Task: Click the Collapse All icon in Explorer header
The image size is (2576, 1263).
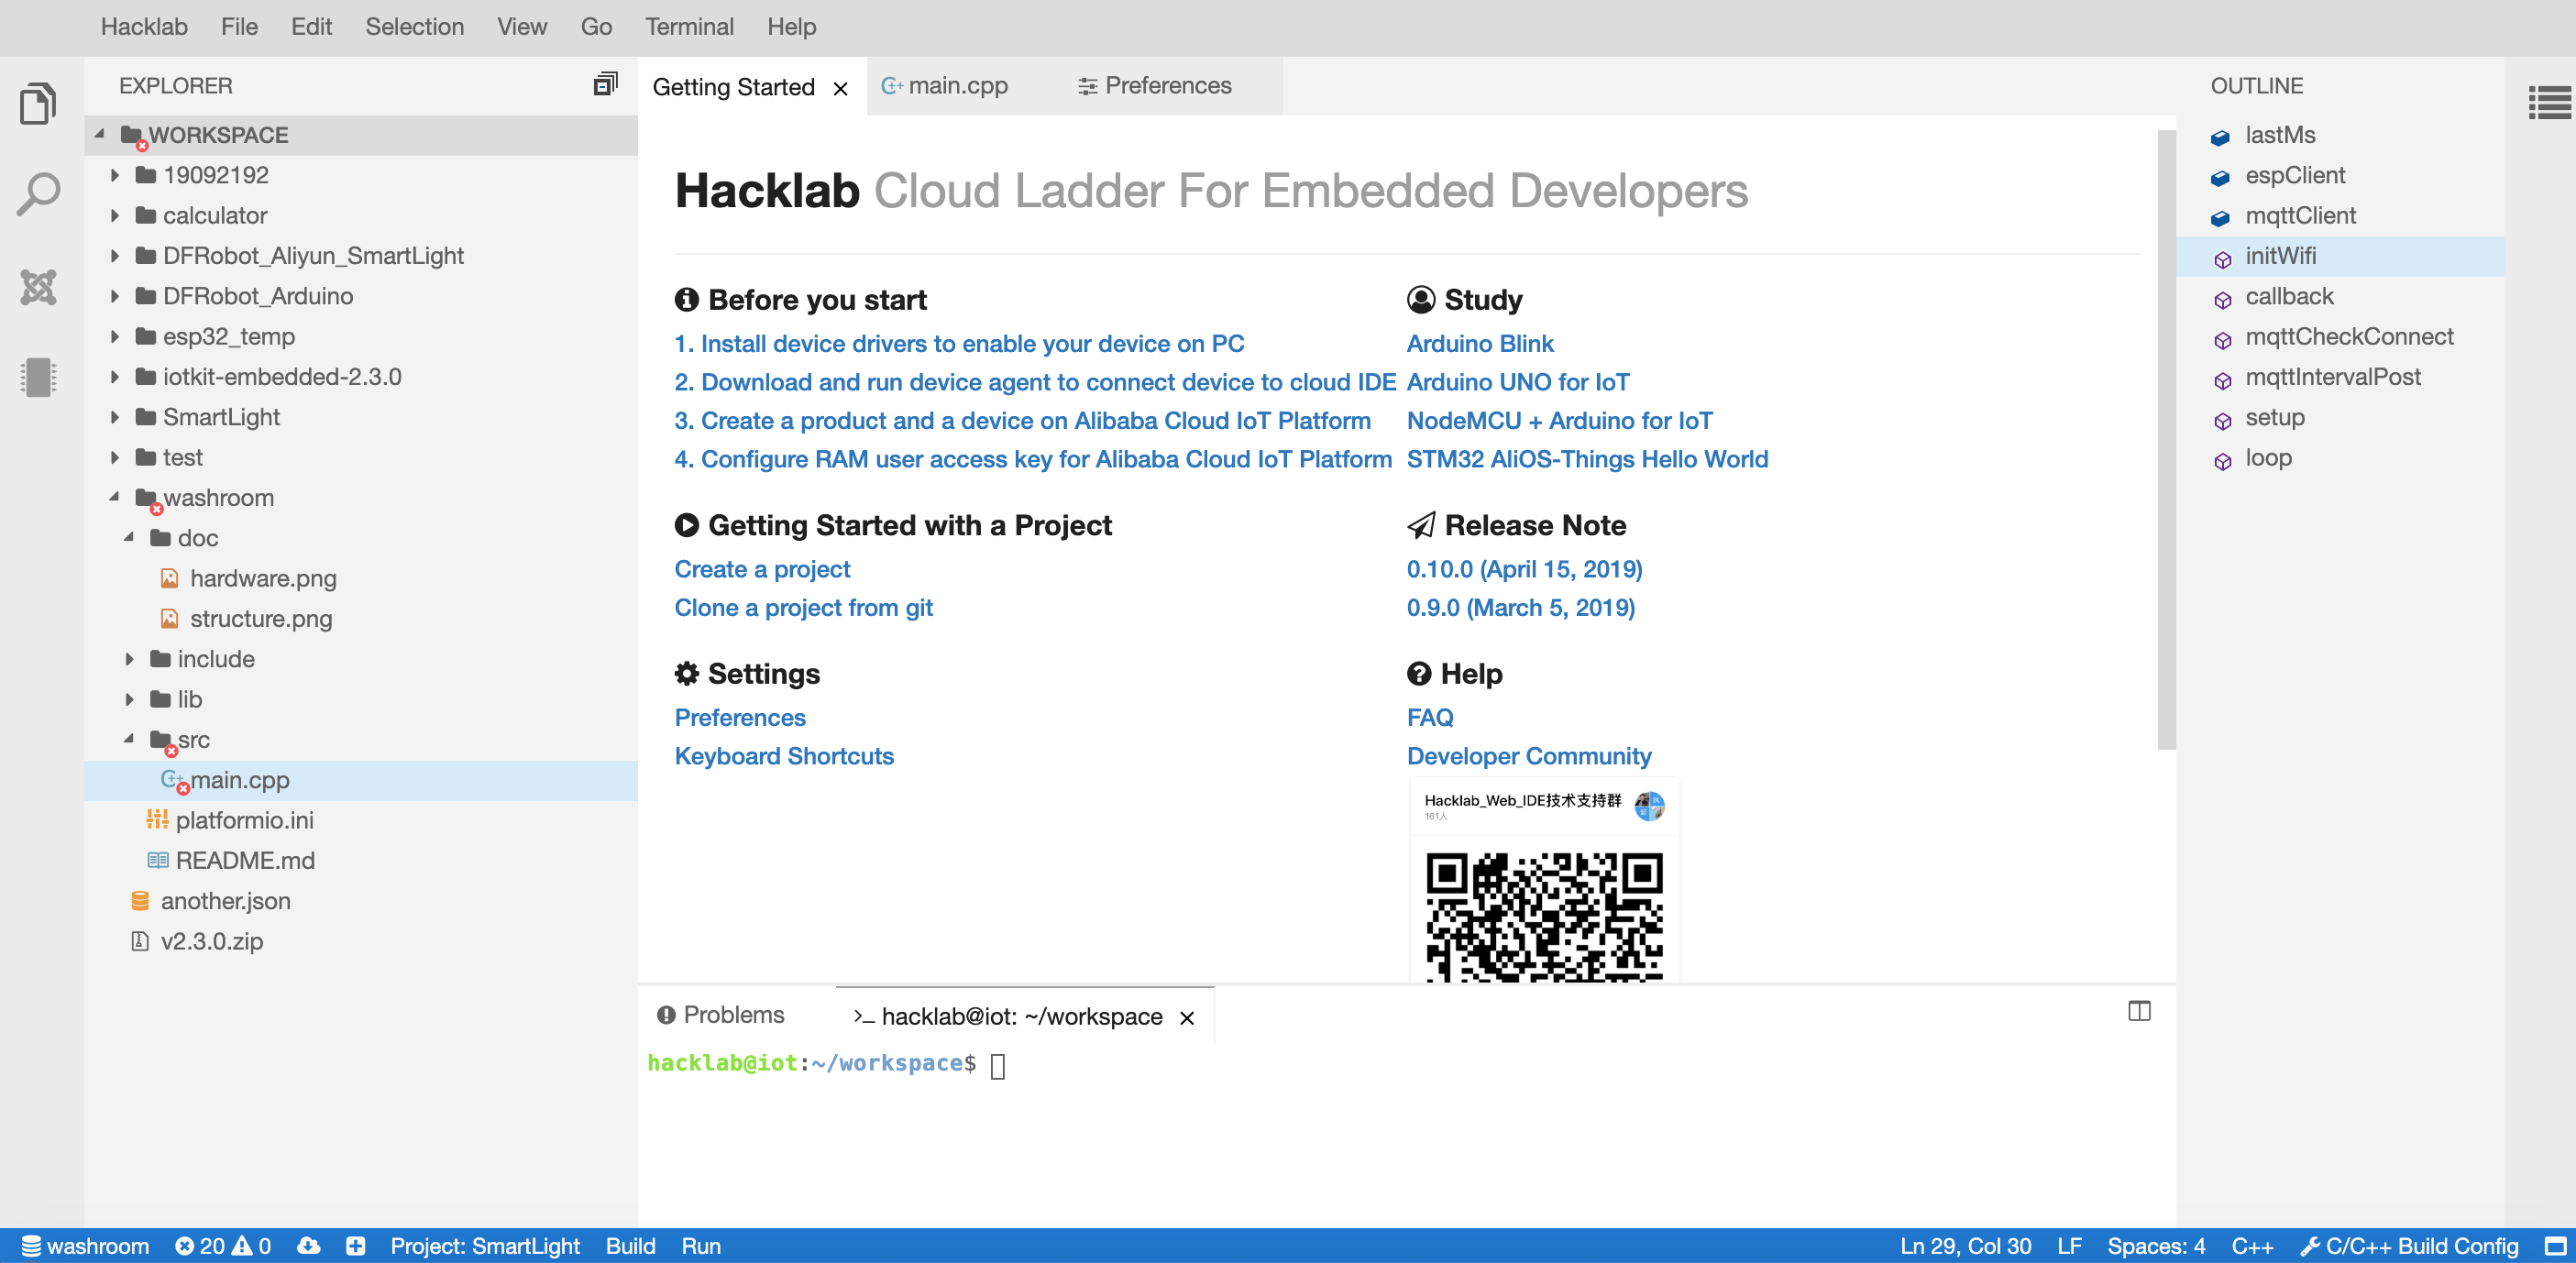Action: [606, 84]
